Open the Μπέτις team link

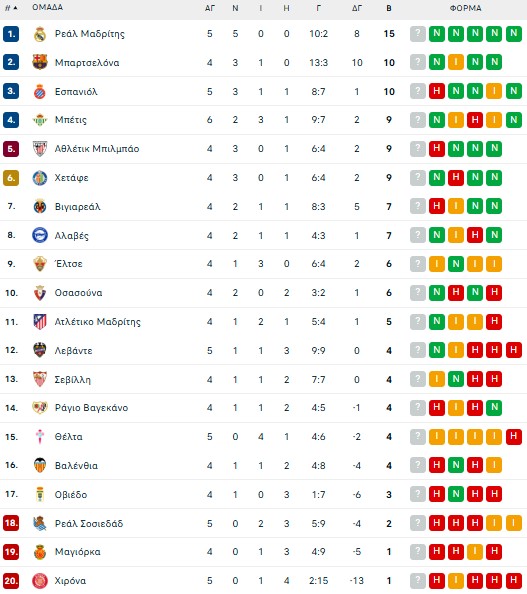(71, 120)
